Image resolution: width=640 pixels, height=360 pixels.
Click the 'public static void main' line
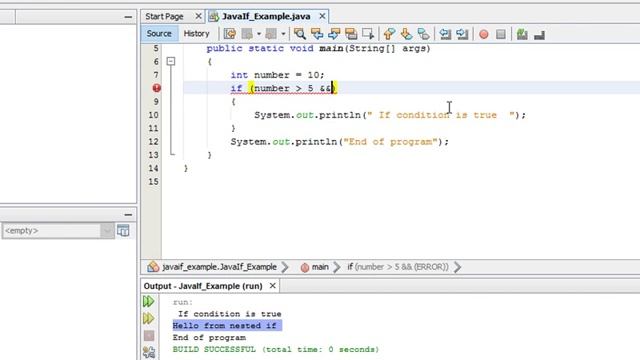tap(318, 49)
